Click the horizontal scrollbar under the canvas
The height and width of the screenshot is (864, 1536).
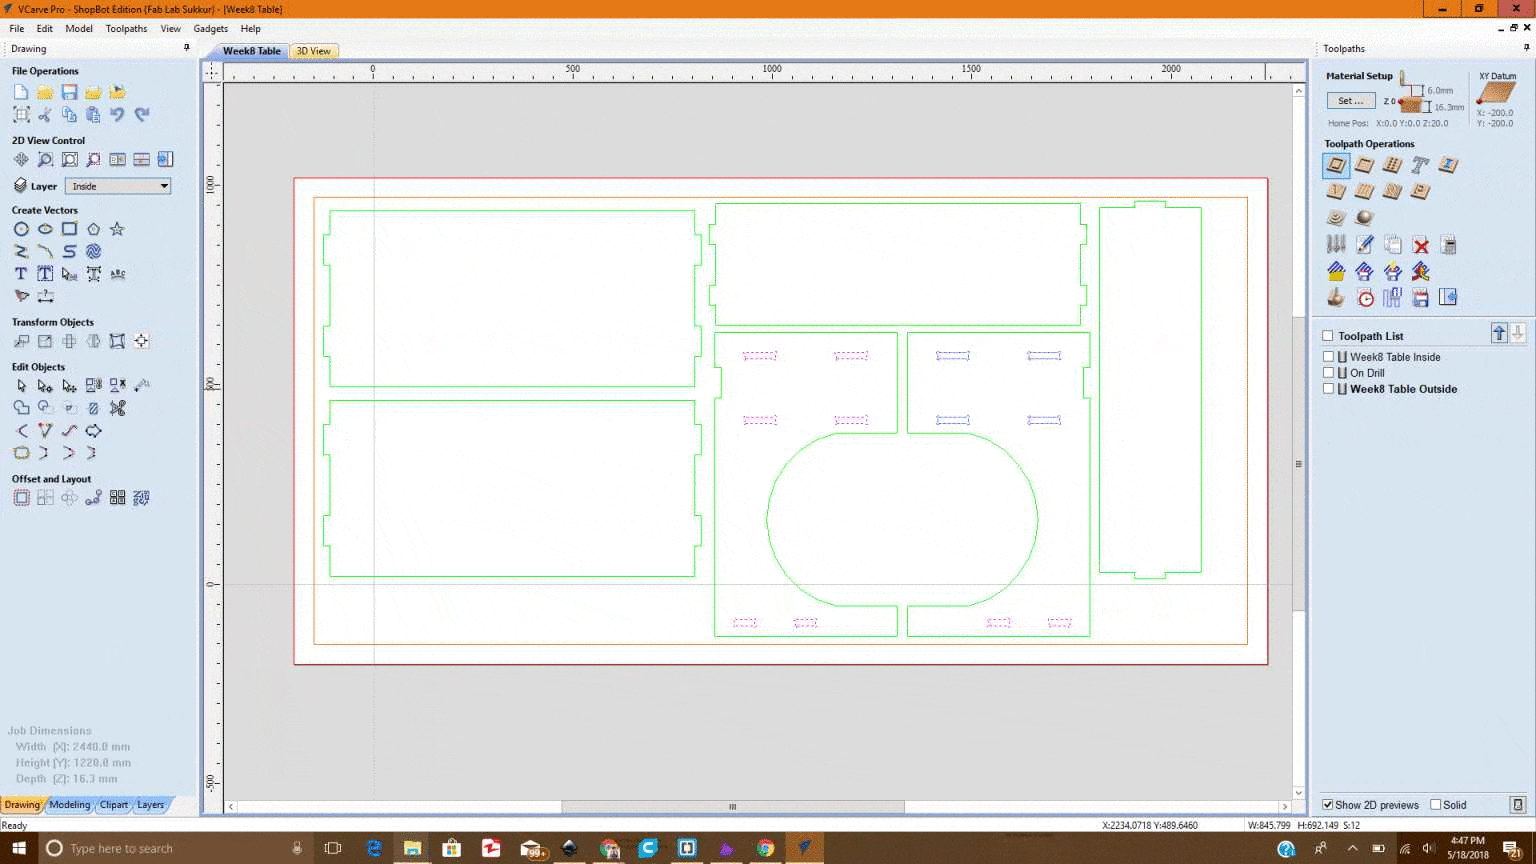[x=732, y=807]
